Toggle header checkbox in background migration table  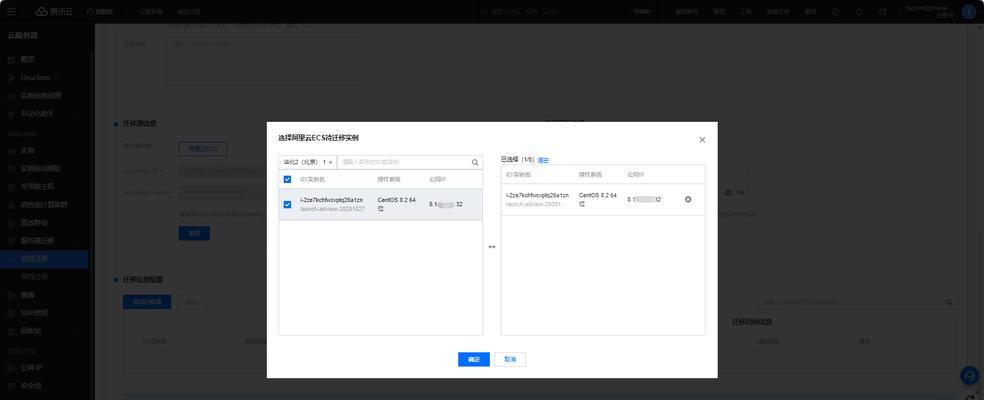click(132, 341)
